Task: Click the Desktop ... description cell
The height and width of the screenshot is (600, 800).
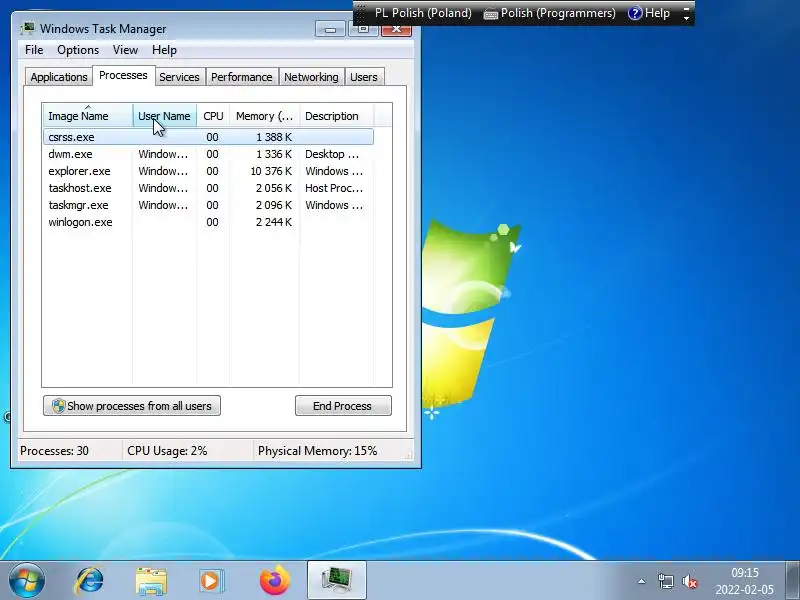Action: (x=332, y=154)
